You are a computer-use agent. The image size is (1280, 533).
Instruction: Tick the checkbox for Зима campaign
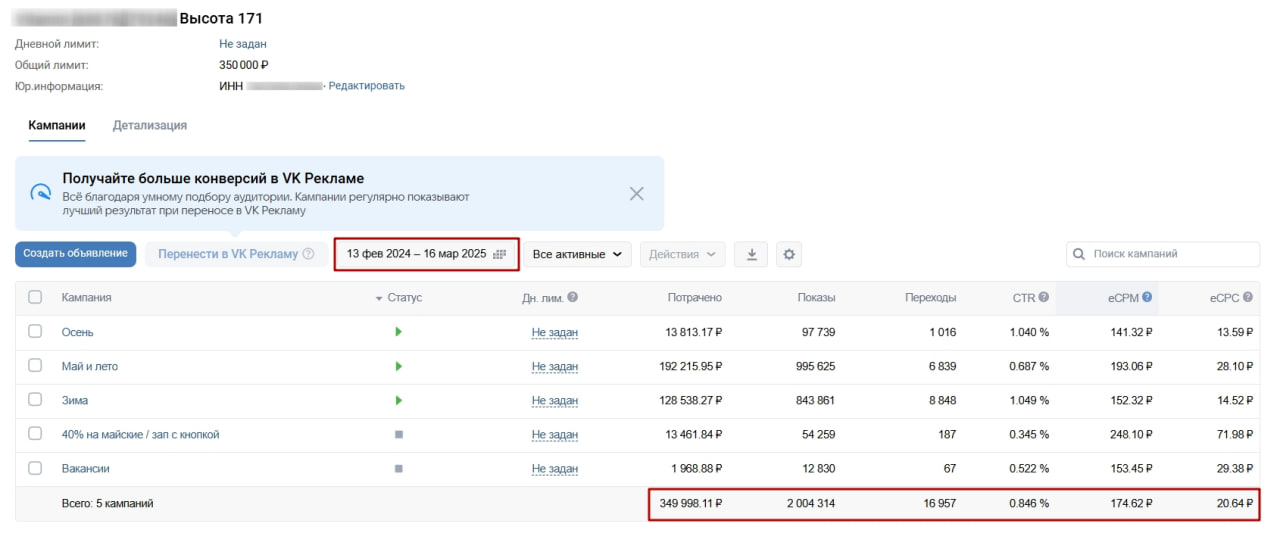point(35,400)
